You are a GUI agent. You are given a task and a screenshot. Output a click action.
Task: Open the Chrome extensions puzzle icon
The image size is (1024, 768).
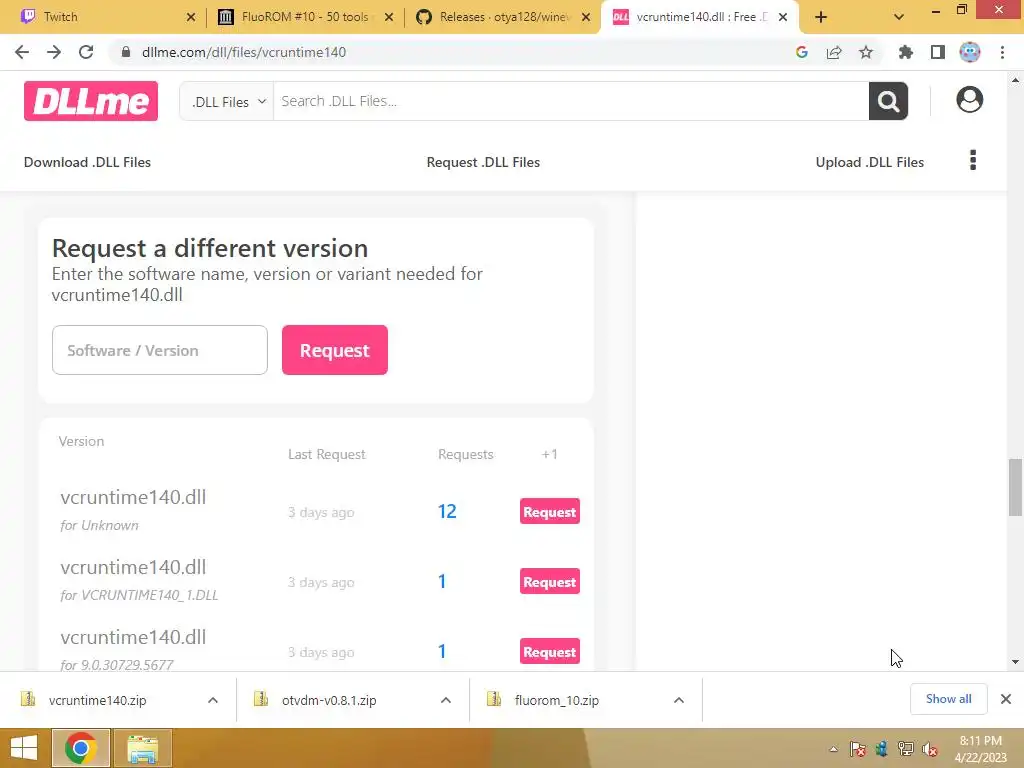pos(905,52)
